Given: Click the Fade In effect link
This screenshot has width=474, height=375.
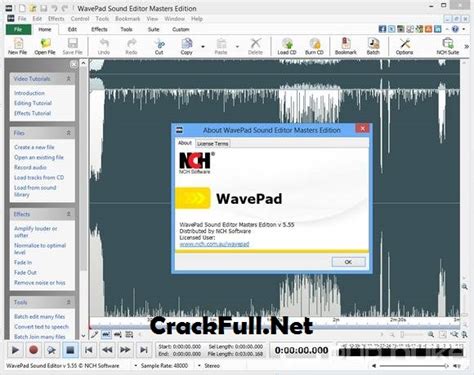Looking at the screenshot, I should 23,262.
